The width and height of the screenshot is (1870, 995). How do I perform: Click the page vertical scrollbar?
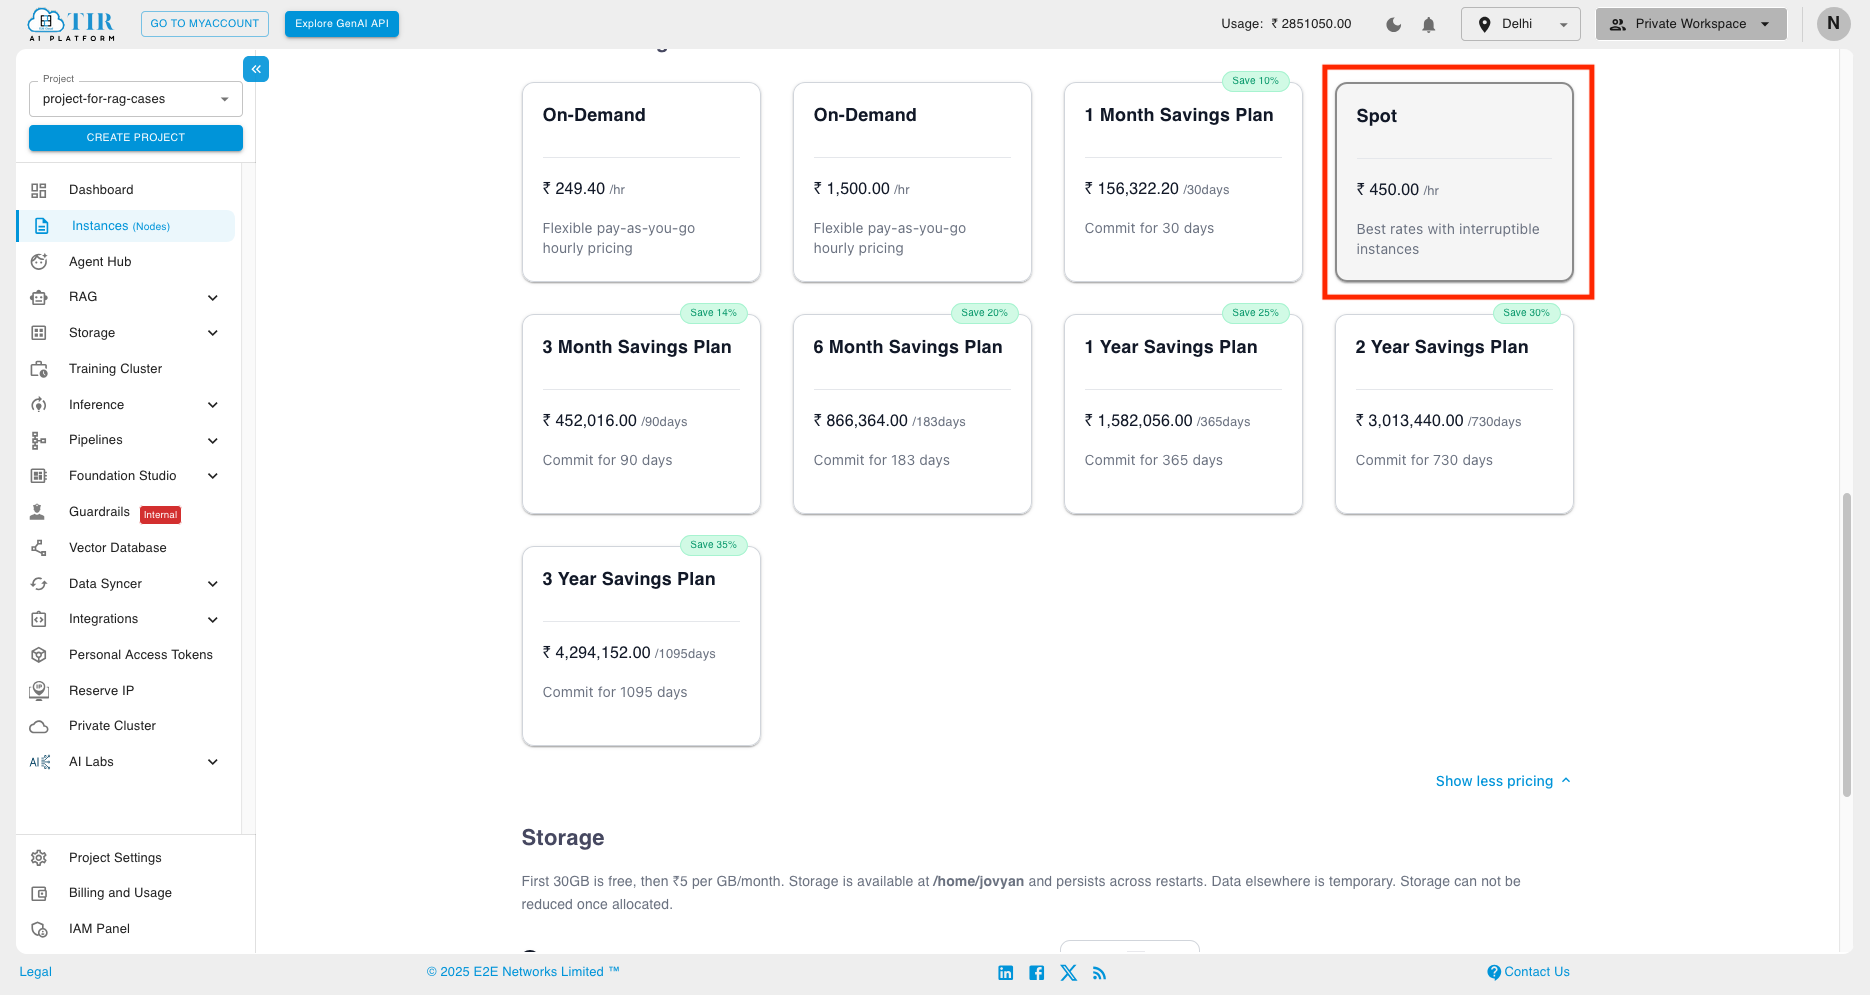pyautogui.click(x=1846, y=644)
